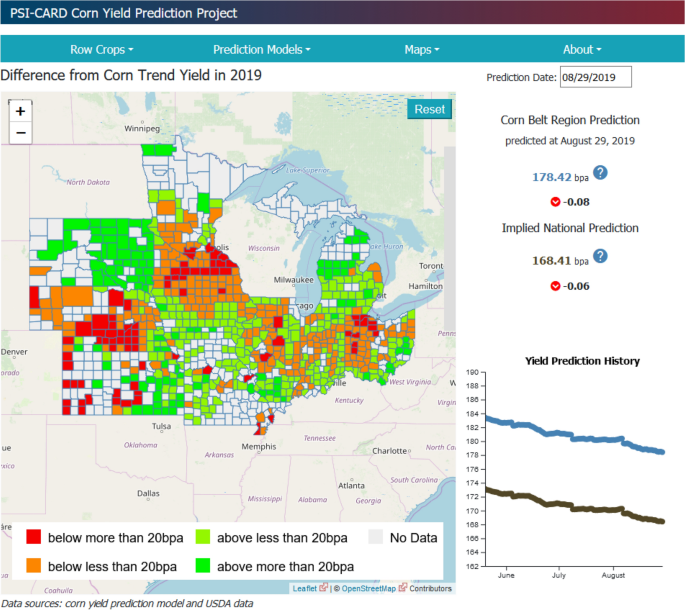Click help icon beside Implied National prediction value

pos(600,257)
